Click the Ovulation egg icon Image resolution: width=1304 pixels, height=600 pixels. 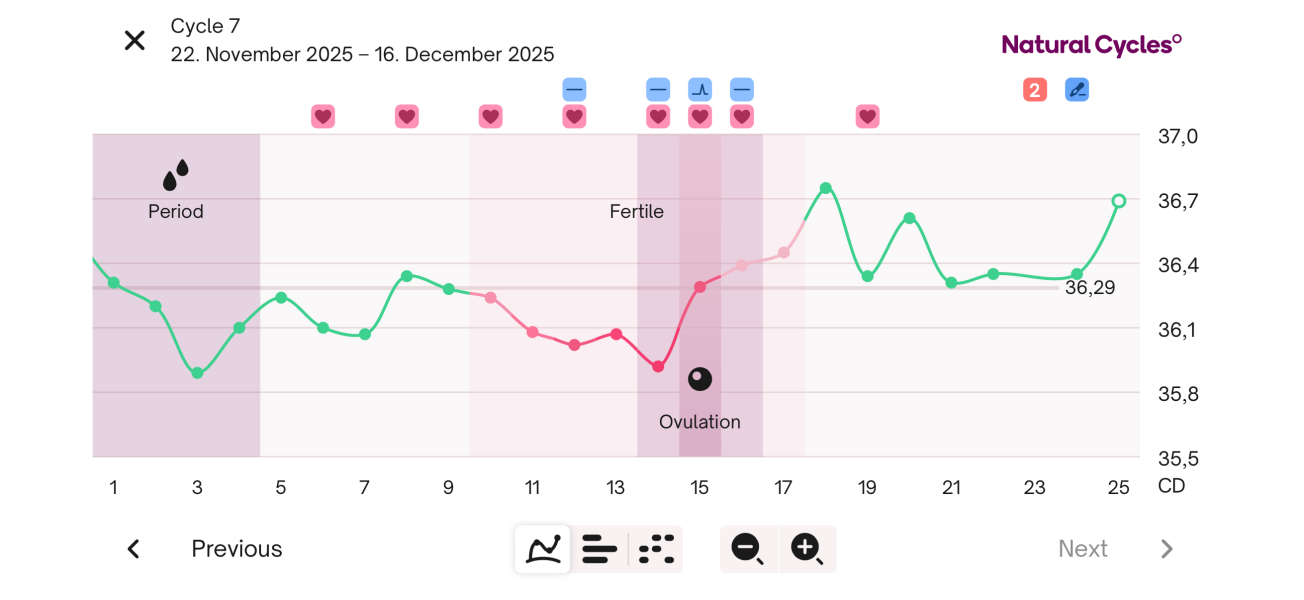[x=699, y=379]
